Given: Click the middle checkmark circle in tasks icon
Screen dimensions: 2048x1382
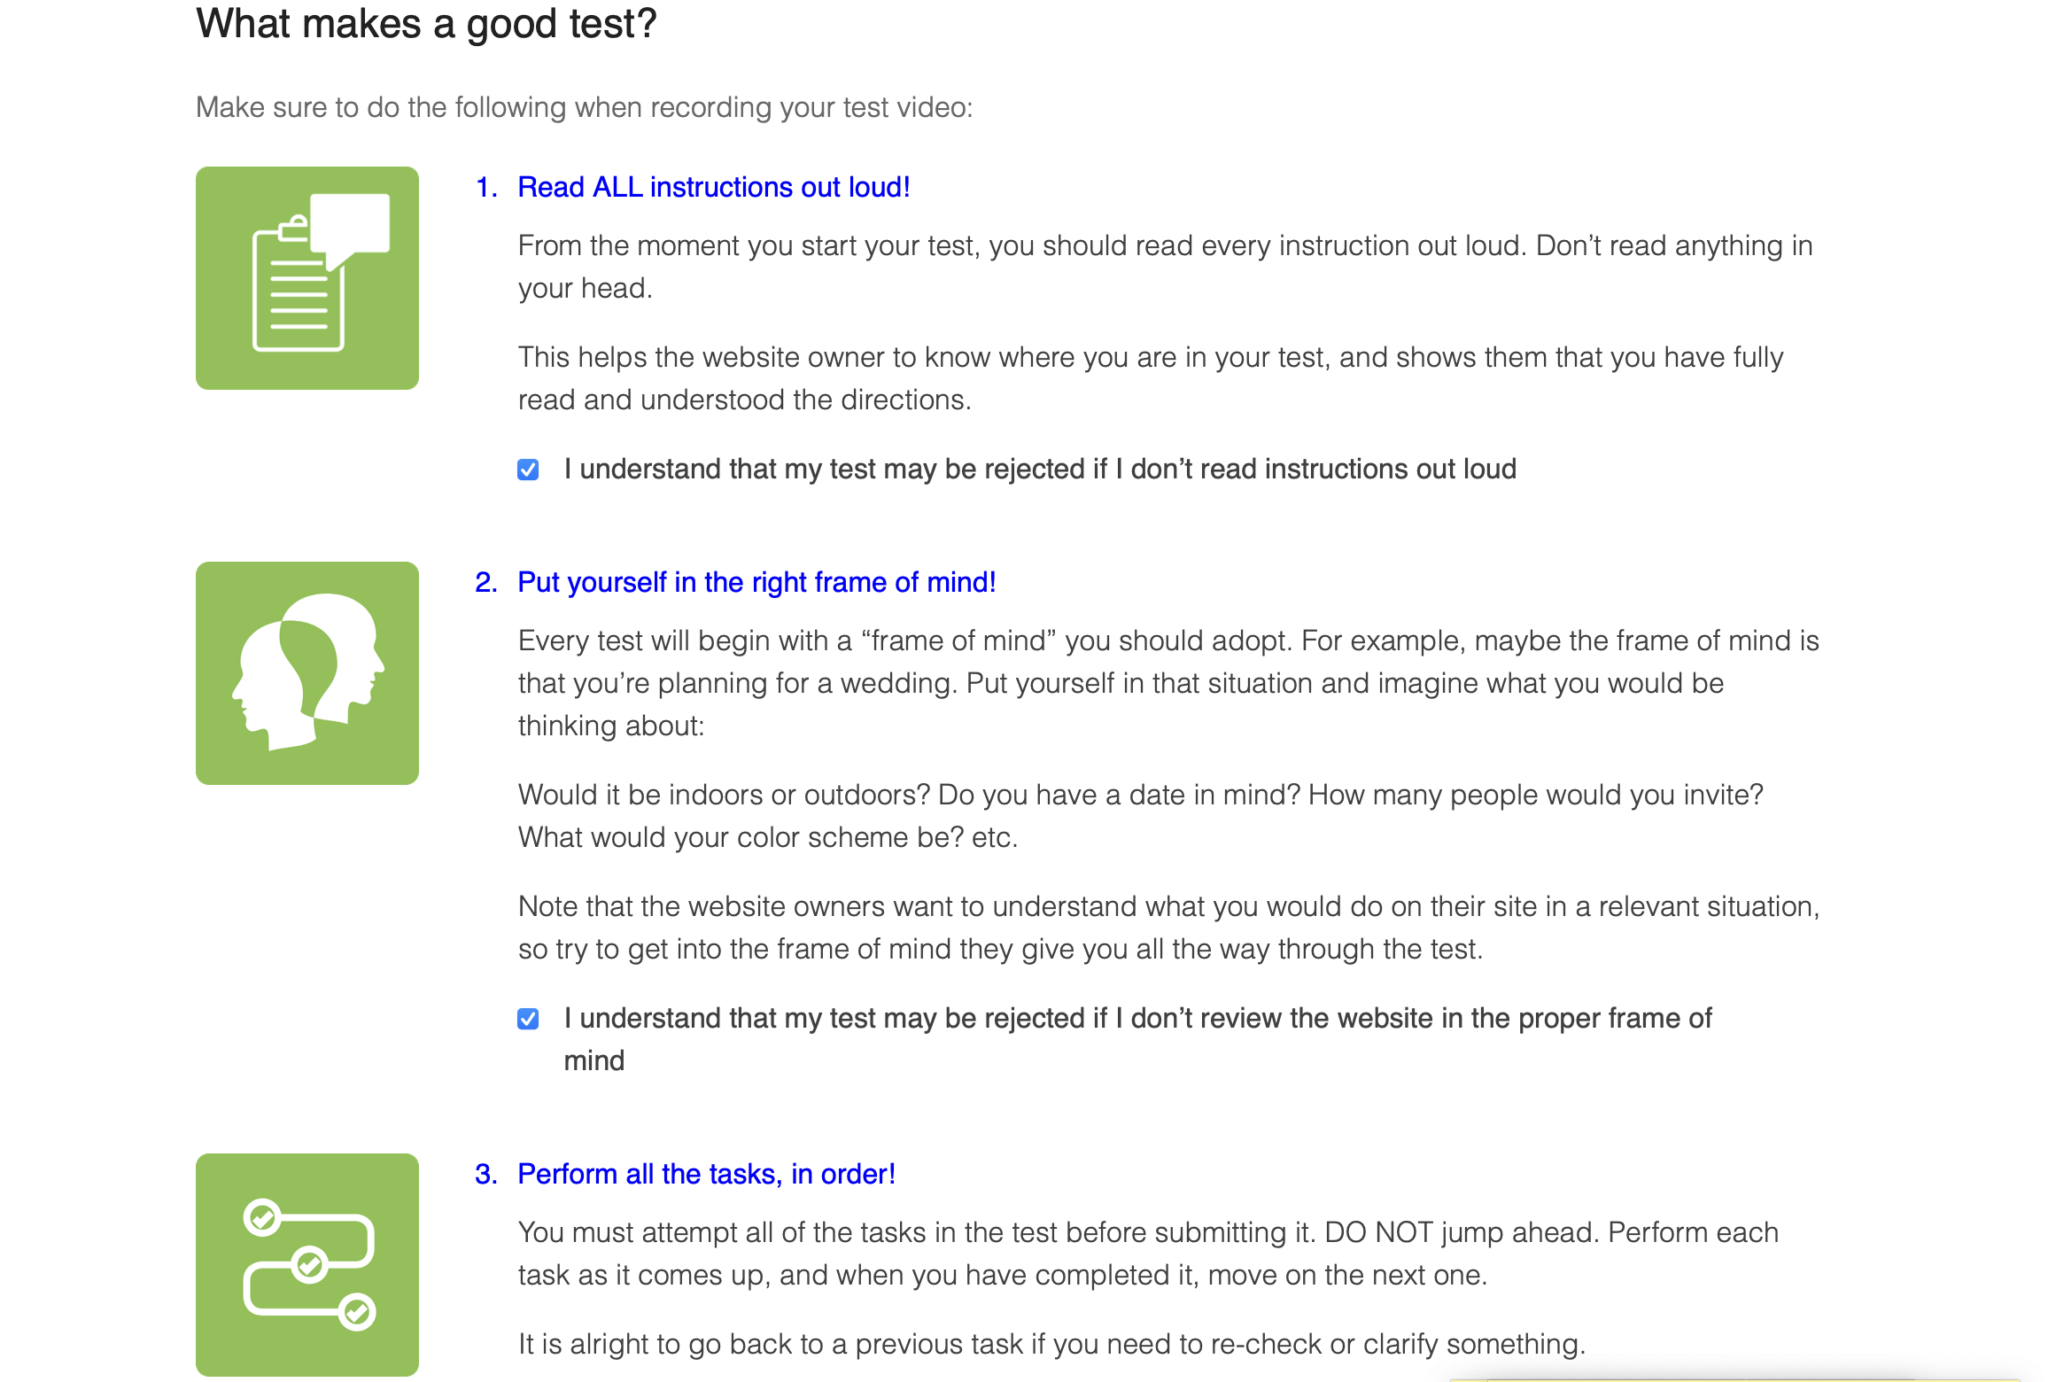Looking at the screenshot, I should click(x=309, y=1264).
